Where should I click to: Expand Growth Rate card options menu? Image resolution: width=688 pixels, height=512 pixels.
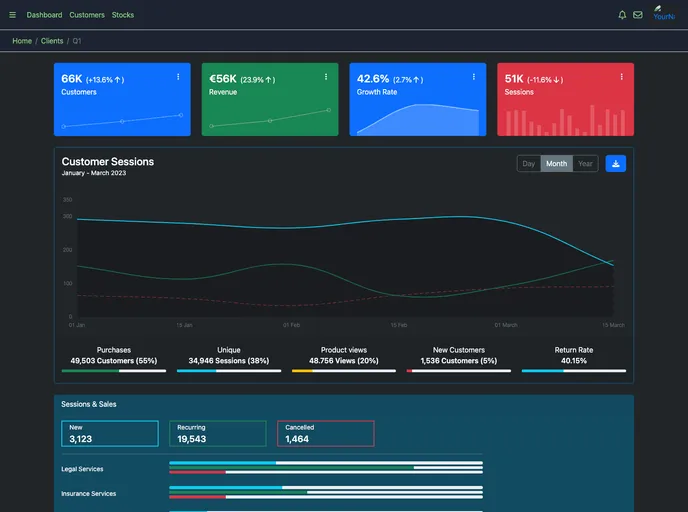coord(474,77)
